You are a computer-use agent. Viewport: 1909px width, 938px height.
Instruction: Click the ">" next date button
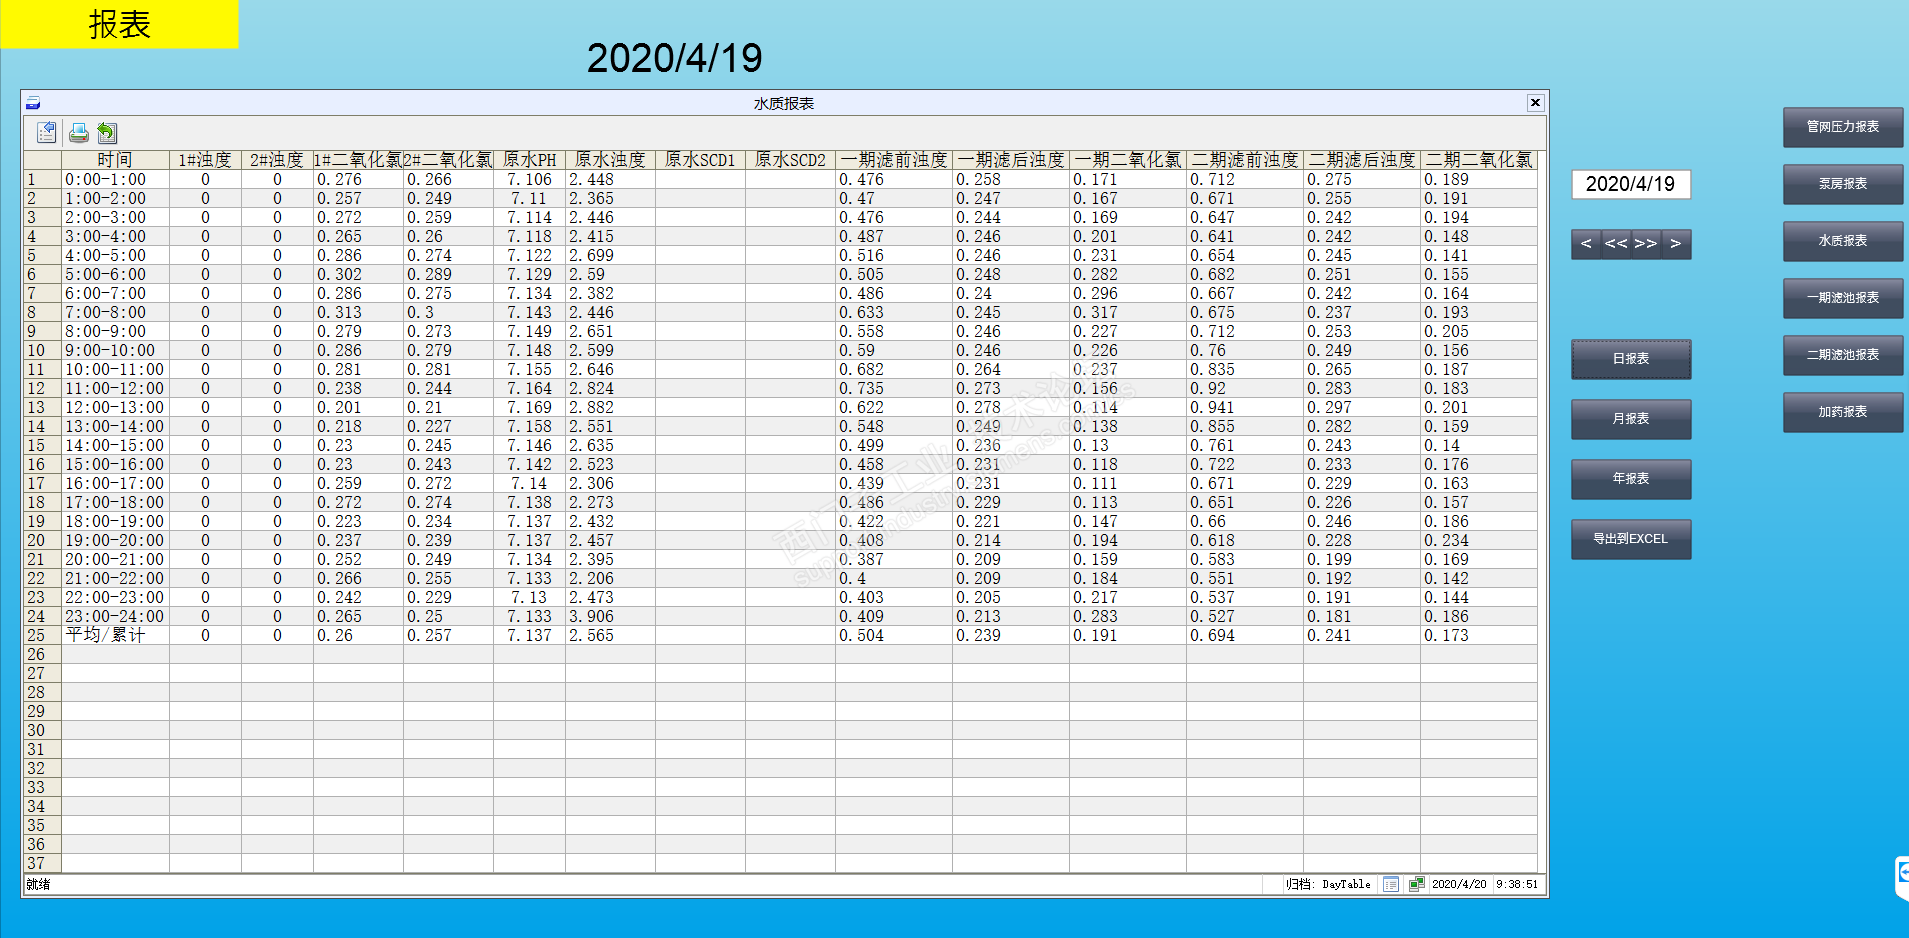1676,244
